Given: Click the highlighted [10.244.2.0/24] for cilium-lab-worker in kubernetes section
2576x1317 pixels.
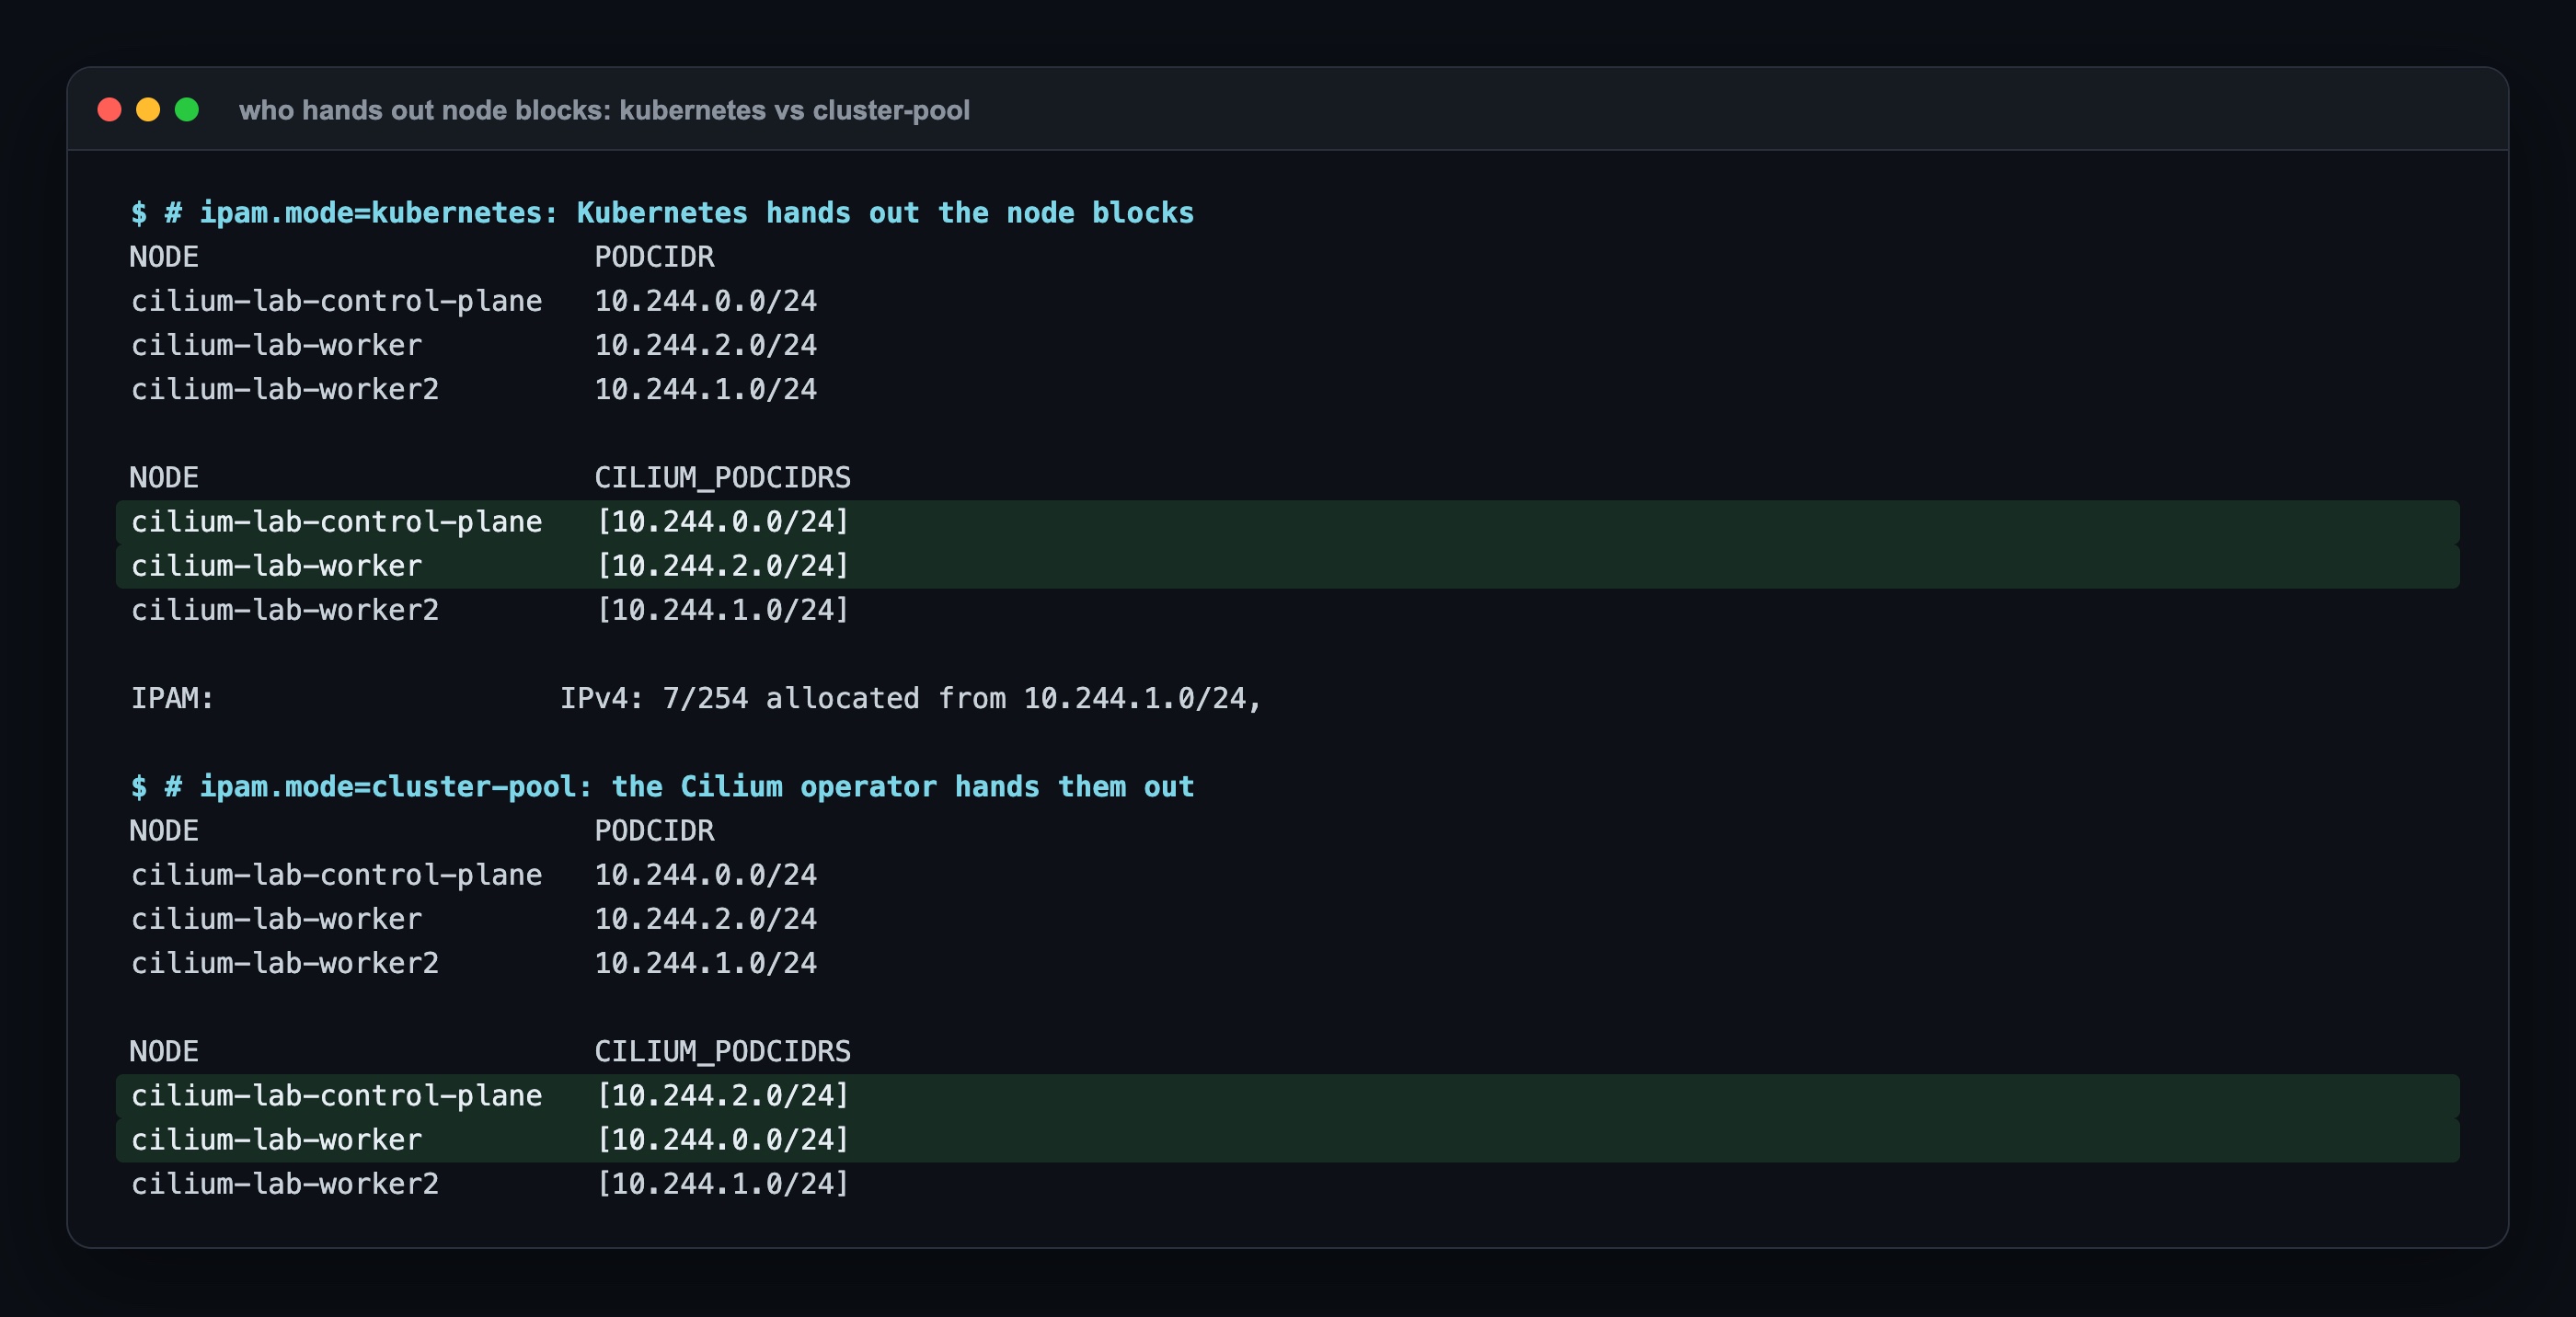Looking at the screenshot, I should 722,566.
